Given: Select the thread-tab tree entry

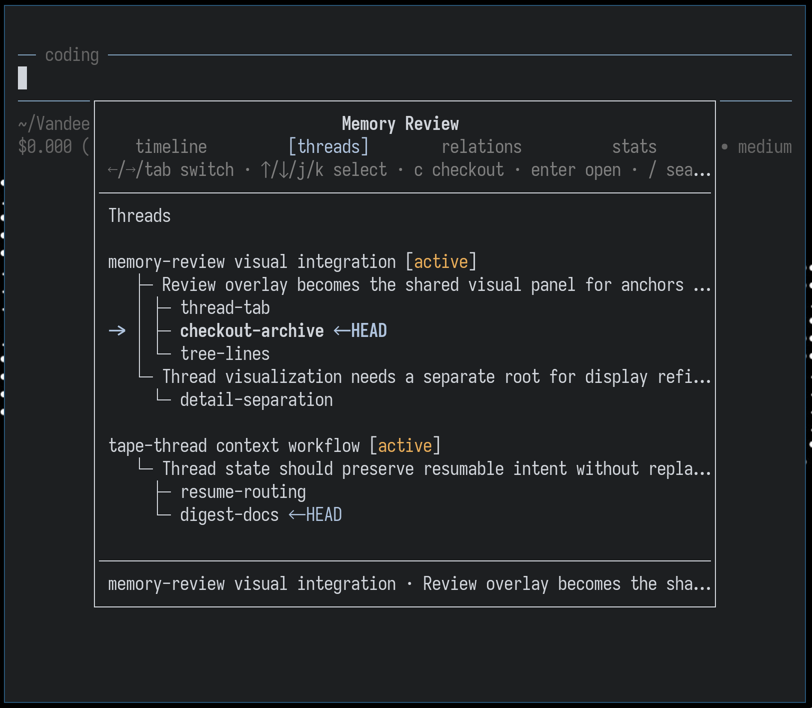Looking at the screenshot, I should (x=225, y=308).
